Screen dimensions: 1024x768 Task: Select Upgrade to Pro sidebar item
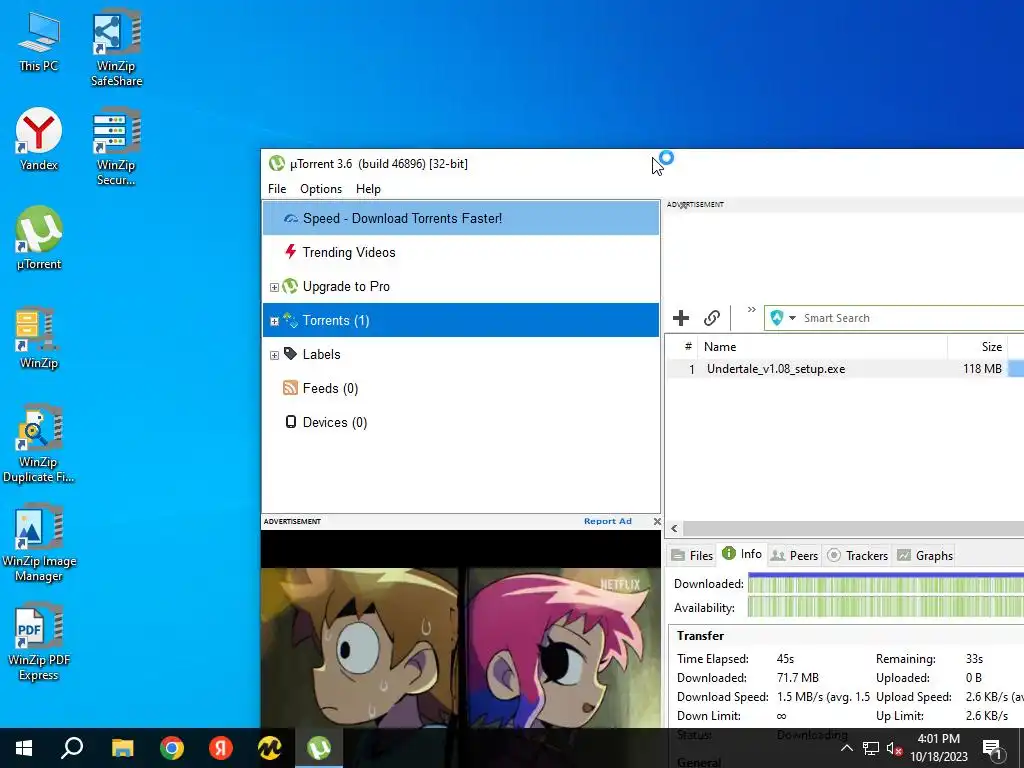pos(461,286)
